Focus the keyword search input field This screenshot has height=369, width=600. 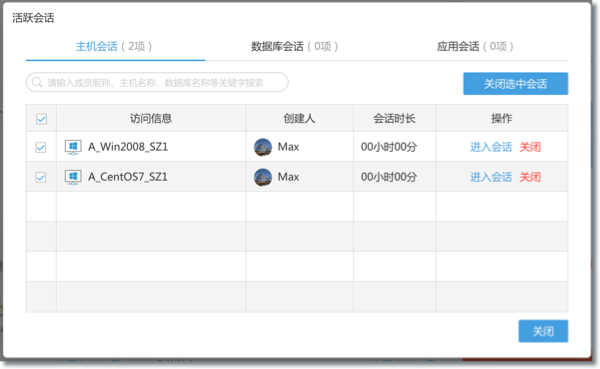pyautogui.click(x=157, y=82)
